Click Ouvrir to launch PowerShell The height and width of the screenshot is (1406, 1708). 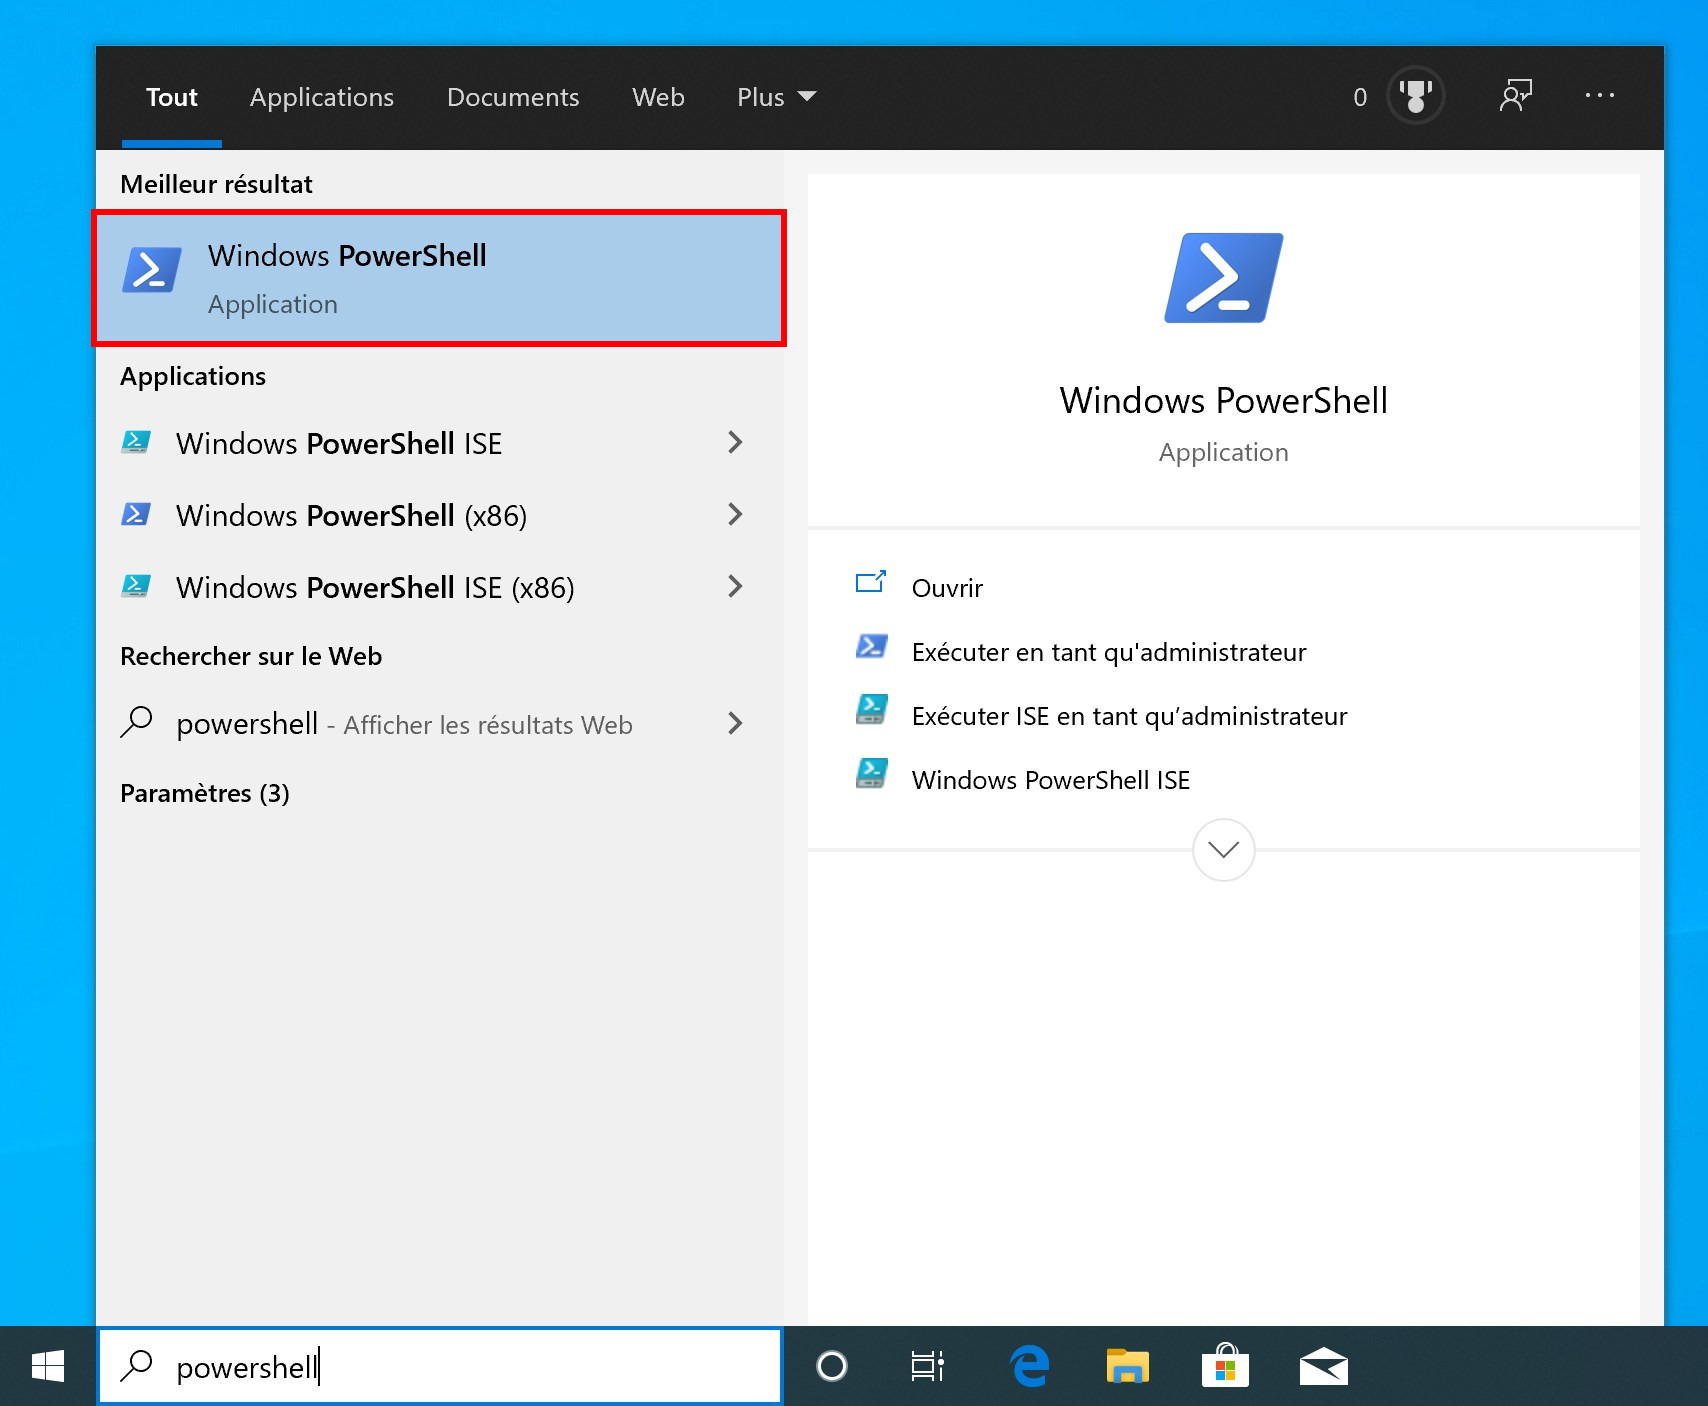(946, 588)
